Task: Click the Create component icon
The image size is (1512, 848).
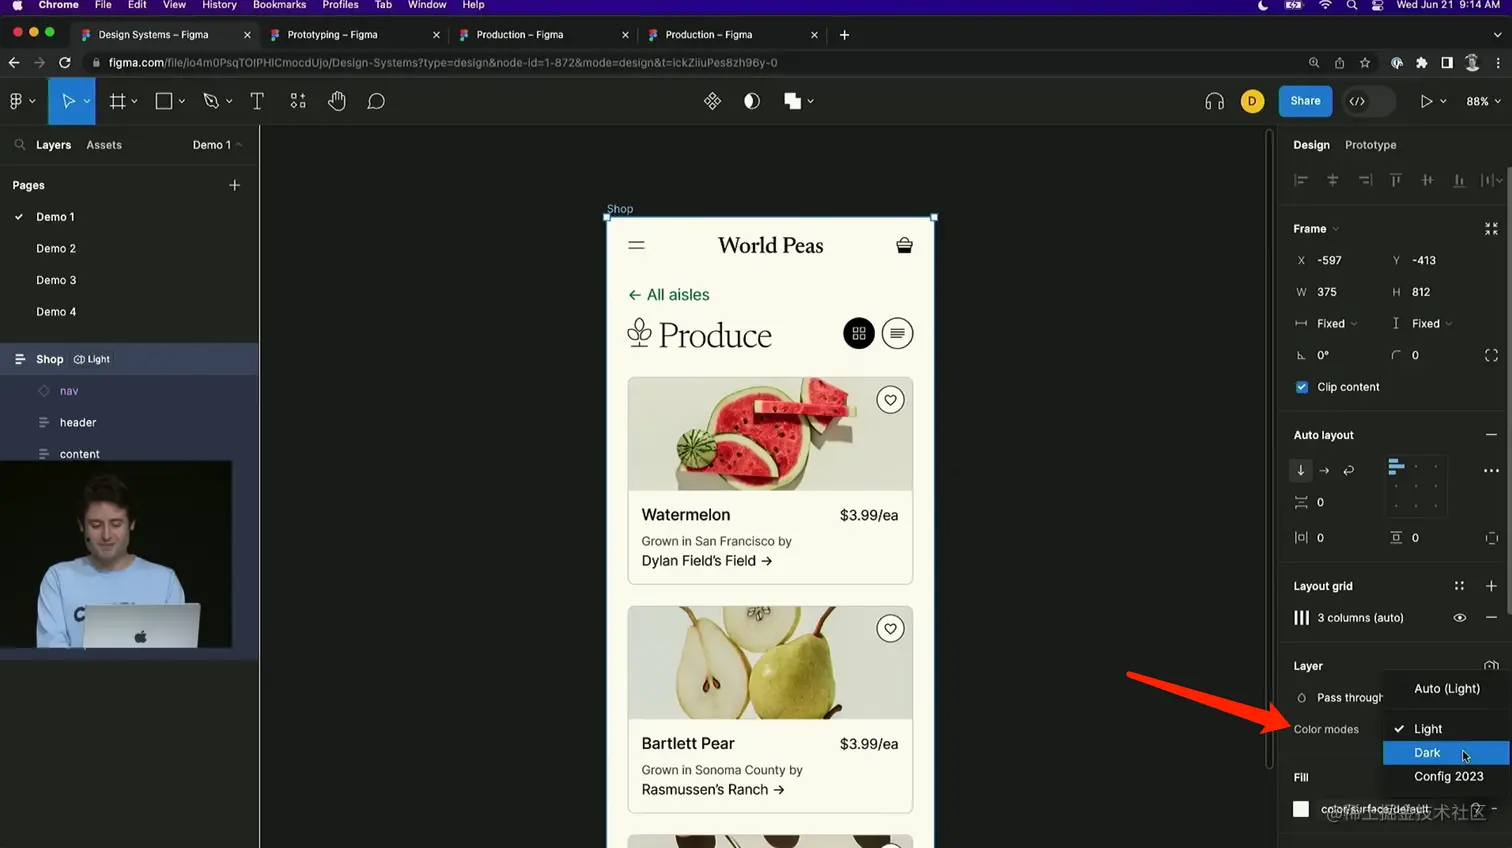Action: [712, 101]
